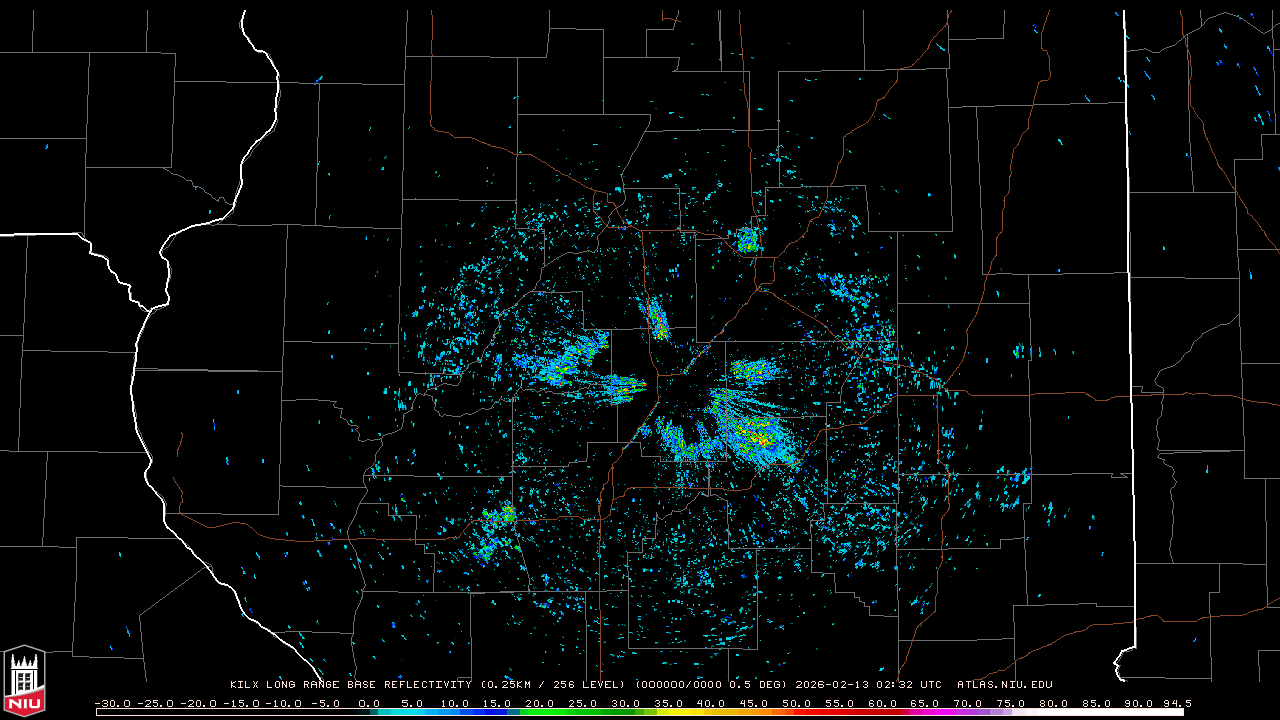This screenshot has height=720, width=1280.
Task: Click the 35.0 scale value
Action: (669, 703)
